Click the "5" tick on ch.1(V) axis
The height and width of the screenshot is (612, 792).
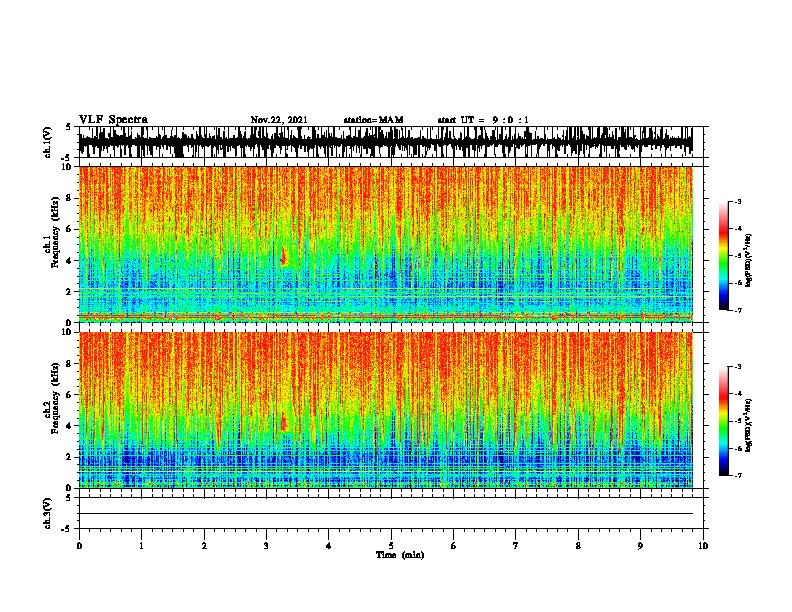coord(70,127)
